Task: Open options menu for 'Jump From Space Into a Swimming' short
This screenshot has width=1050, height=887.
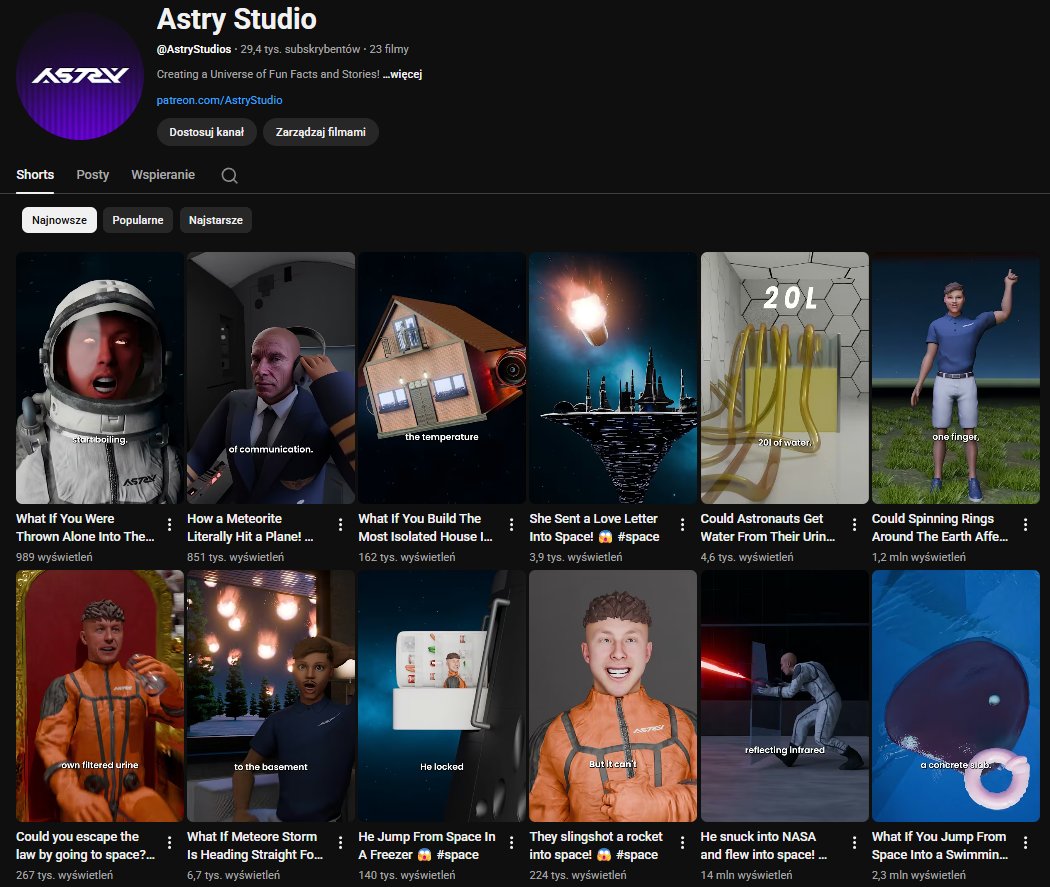Action: (x=1025, y=842)
